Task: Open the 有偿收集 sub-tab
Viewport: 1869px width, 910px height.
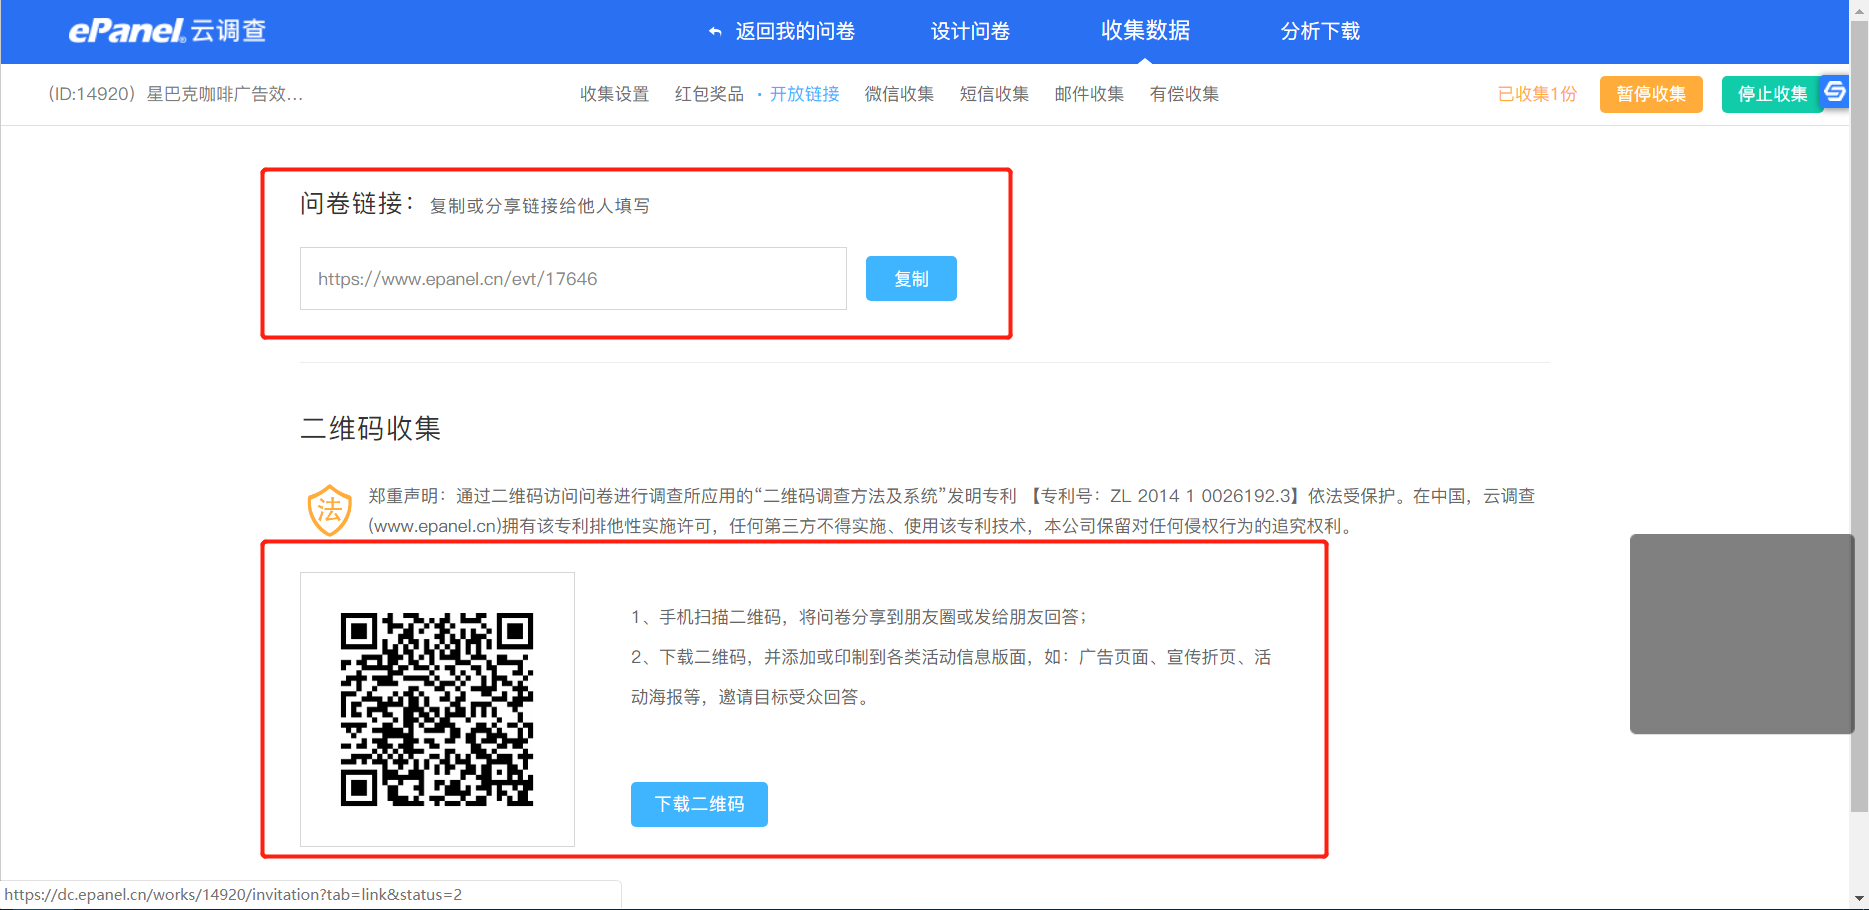Action: coord(1184,94)
